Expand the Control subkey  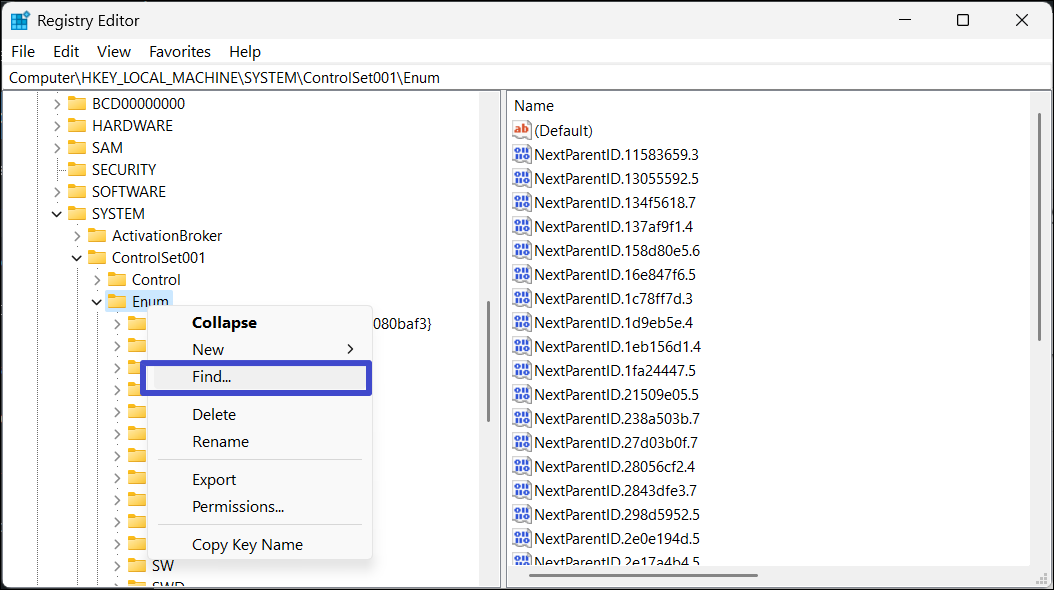click(96, 280)
